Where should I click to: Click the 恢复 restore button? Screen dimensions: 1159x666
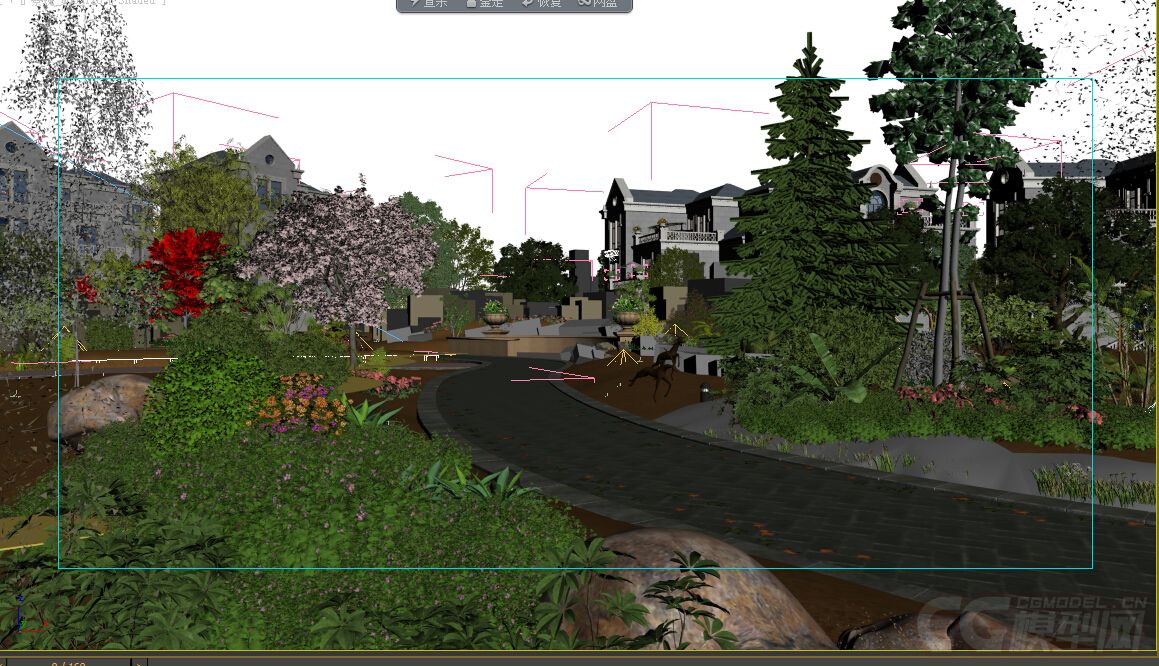click(x=542, y=4)
